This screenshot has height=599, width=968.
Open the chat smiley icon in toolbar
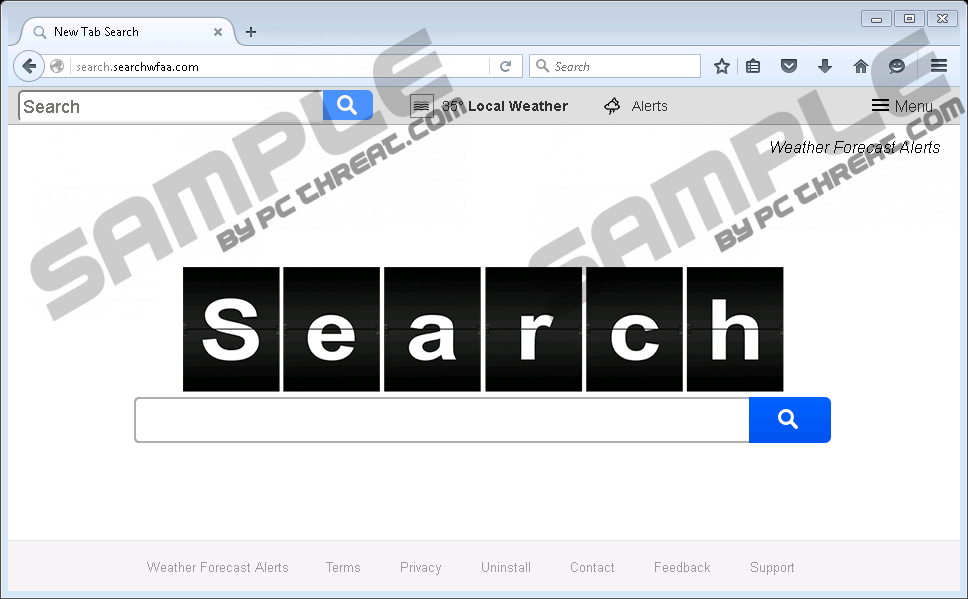897,66
